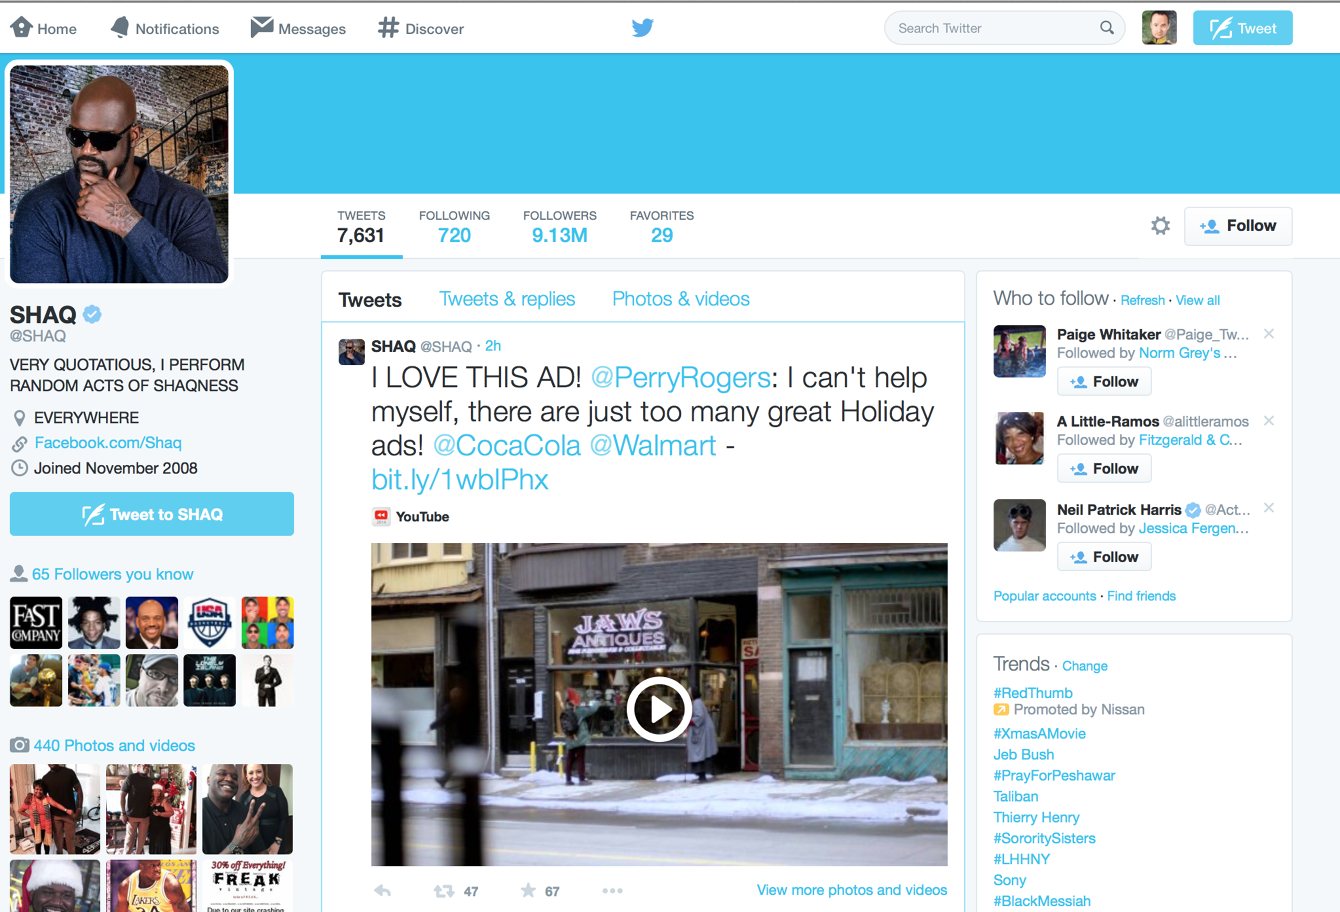Viewport: 1340px width, 912px height.
Task: Open the #XmasAMovie trend
Action: (1039, 734)
